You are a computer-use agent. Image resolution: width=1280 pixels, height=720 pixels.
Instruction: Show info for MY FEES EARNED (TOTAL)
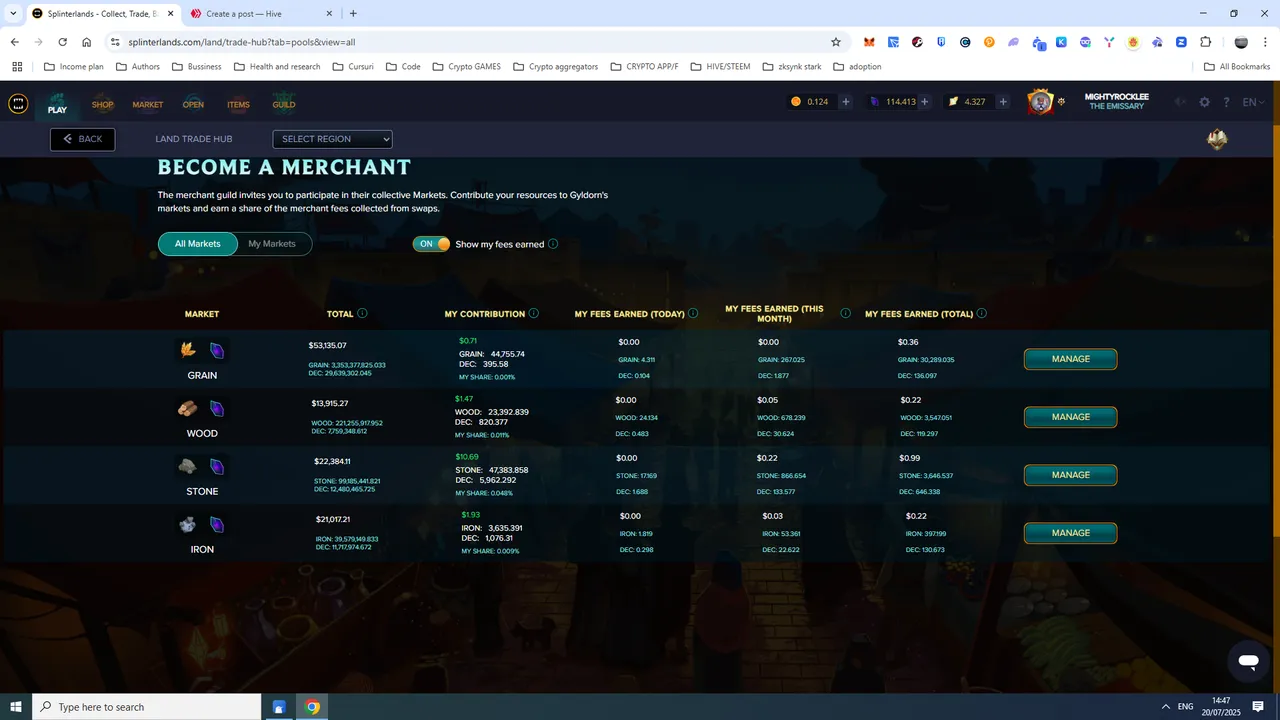click(x=982, y=313)
